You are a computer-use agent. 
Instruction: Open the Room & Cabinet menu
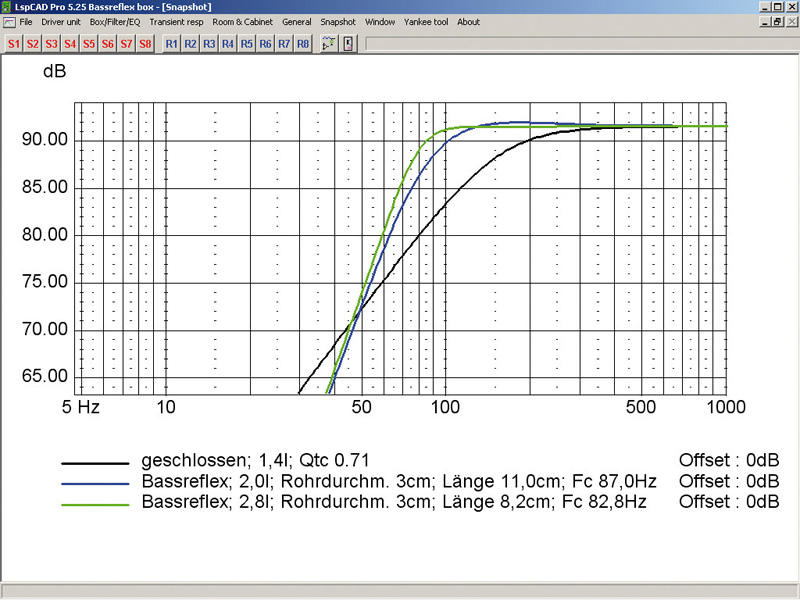click(242, 22)
